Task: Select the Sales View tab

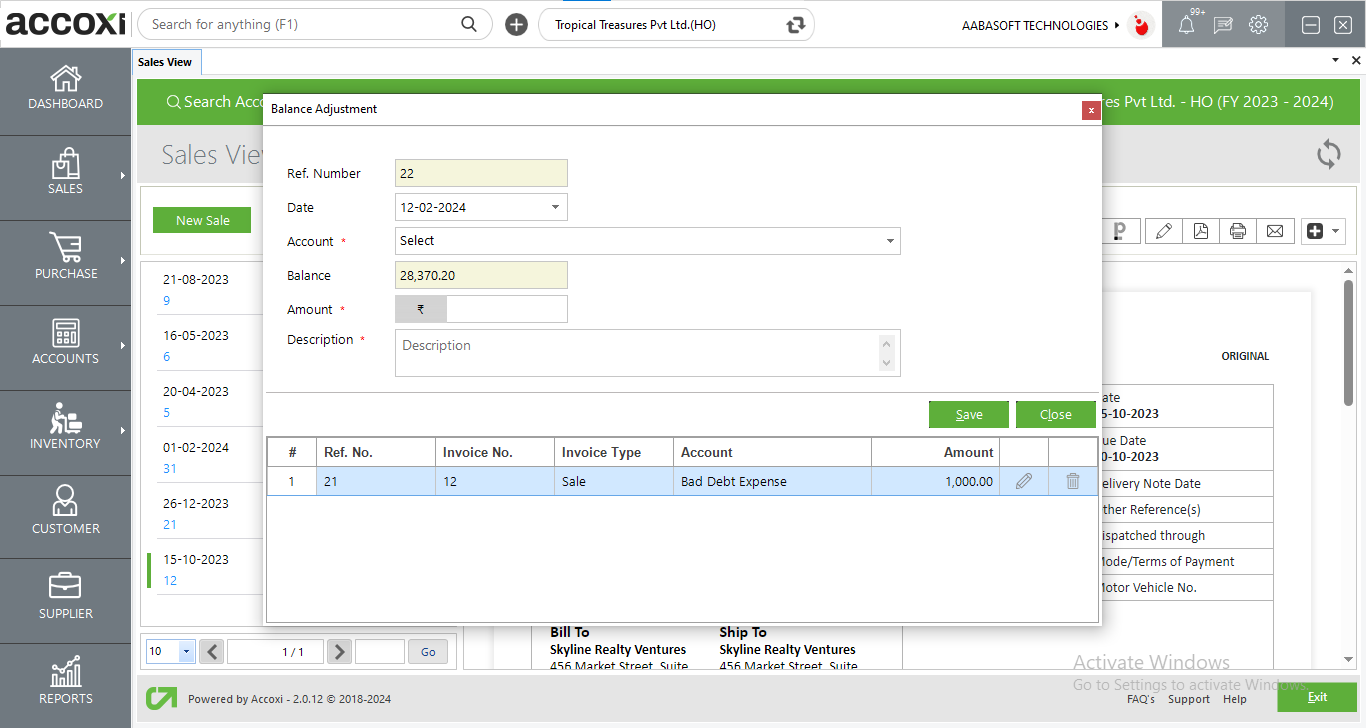Action: click(166, 62)
